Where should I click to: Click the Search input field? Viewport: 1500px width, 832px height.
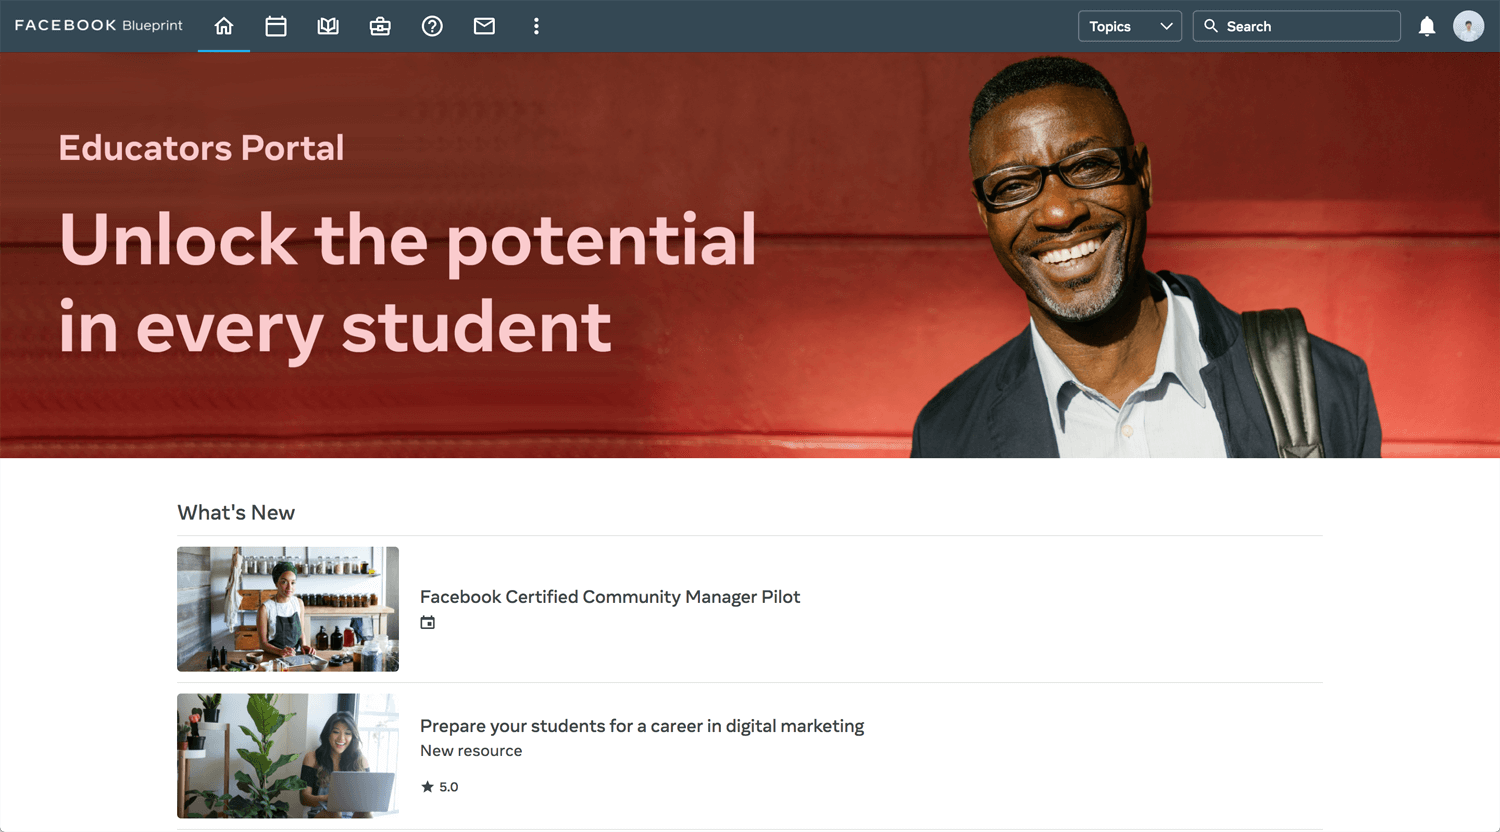(x=1297, y=26)
